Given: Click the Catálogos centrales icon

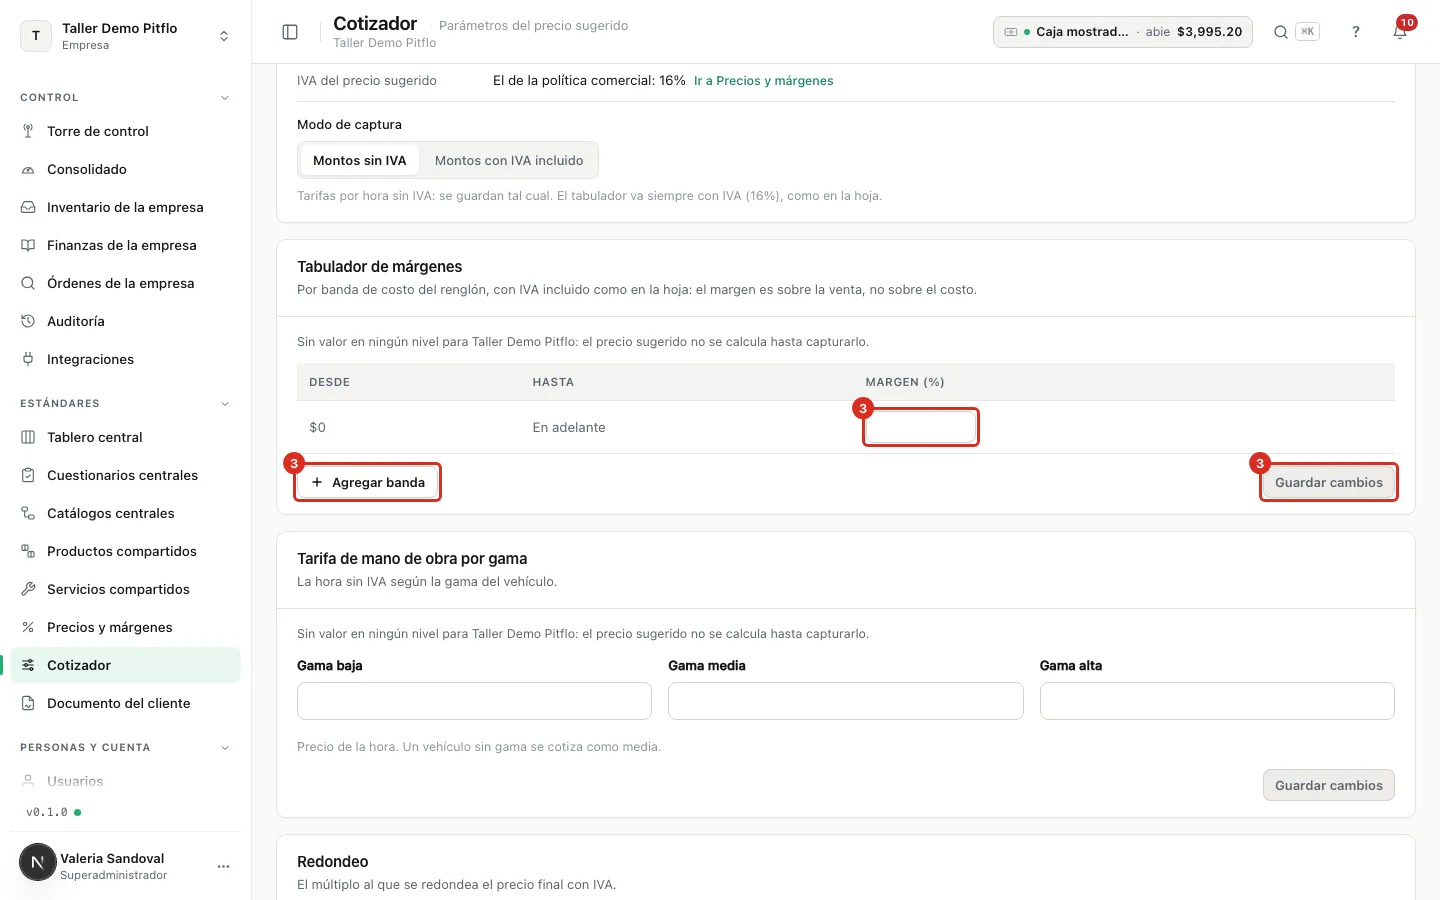Looking at the screenshot, I should [x=28, y=513].
